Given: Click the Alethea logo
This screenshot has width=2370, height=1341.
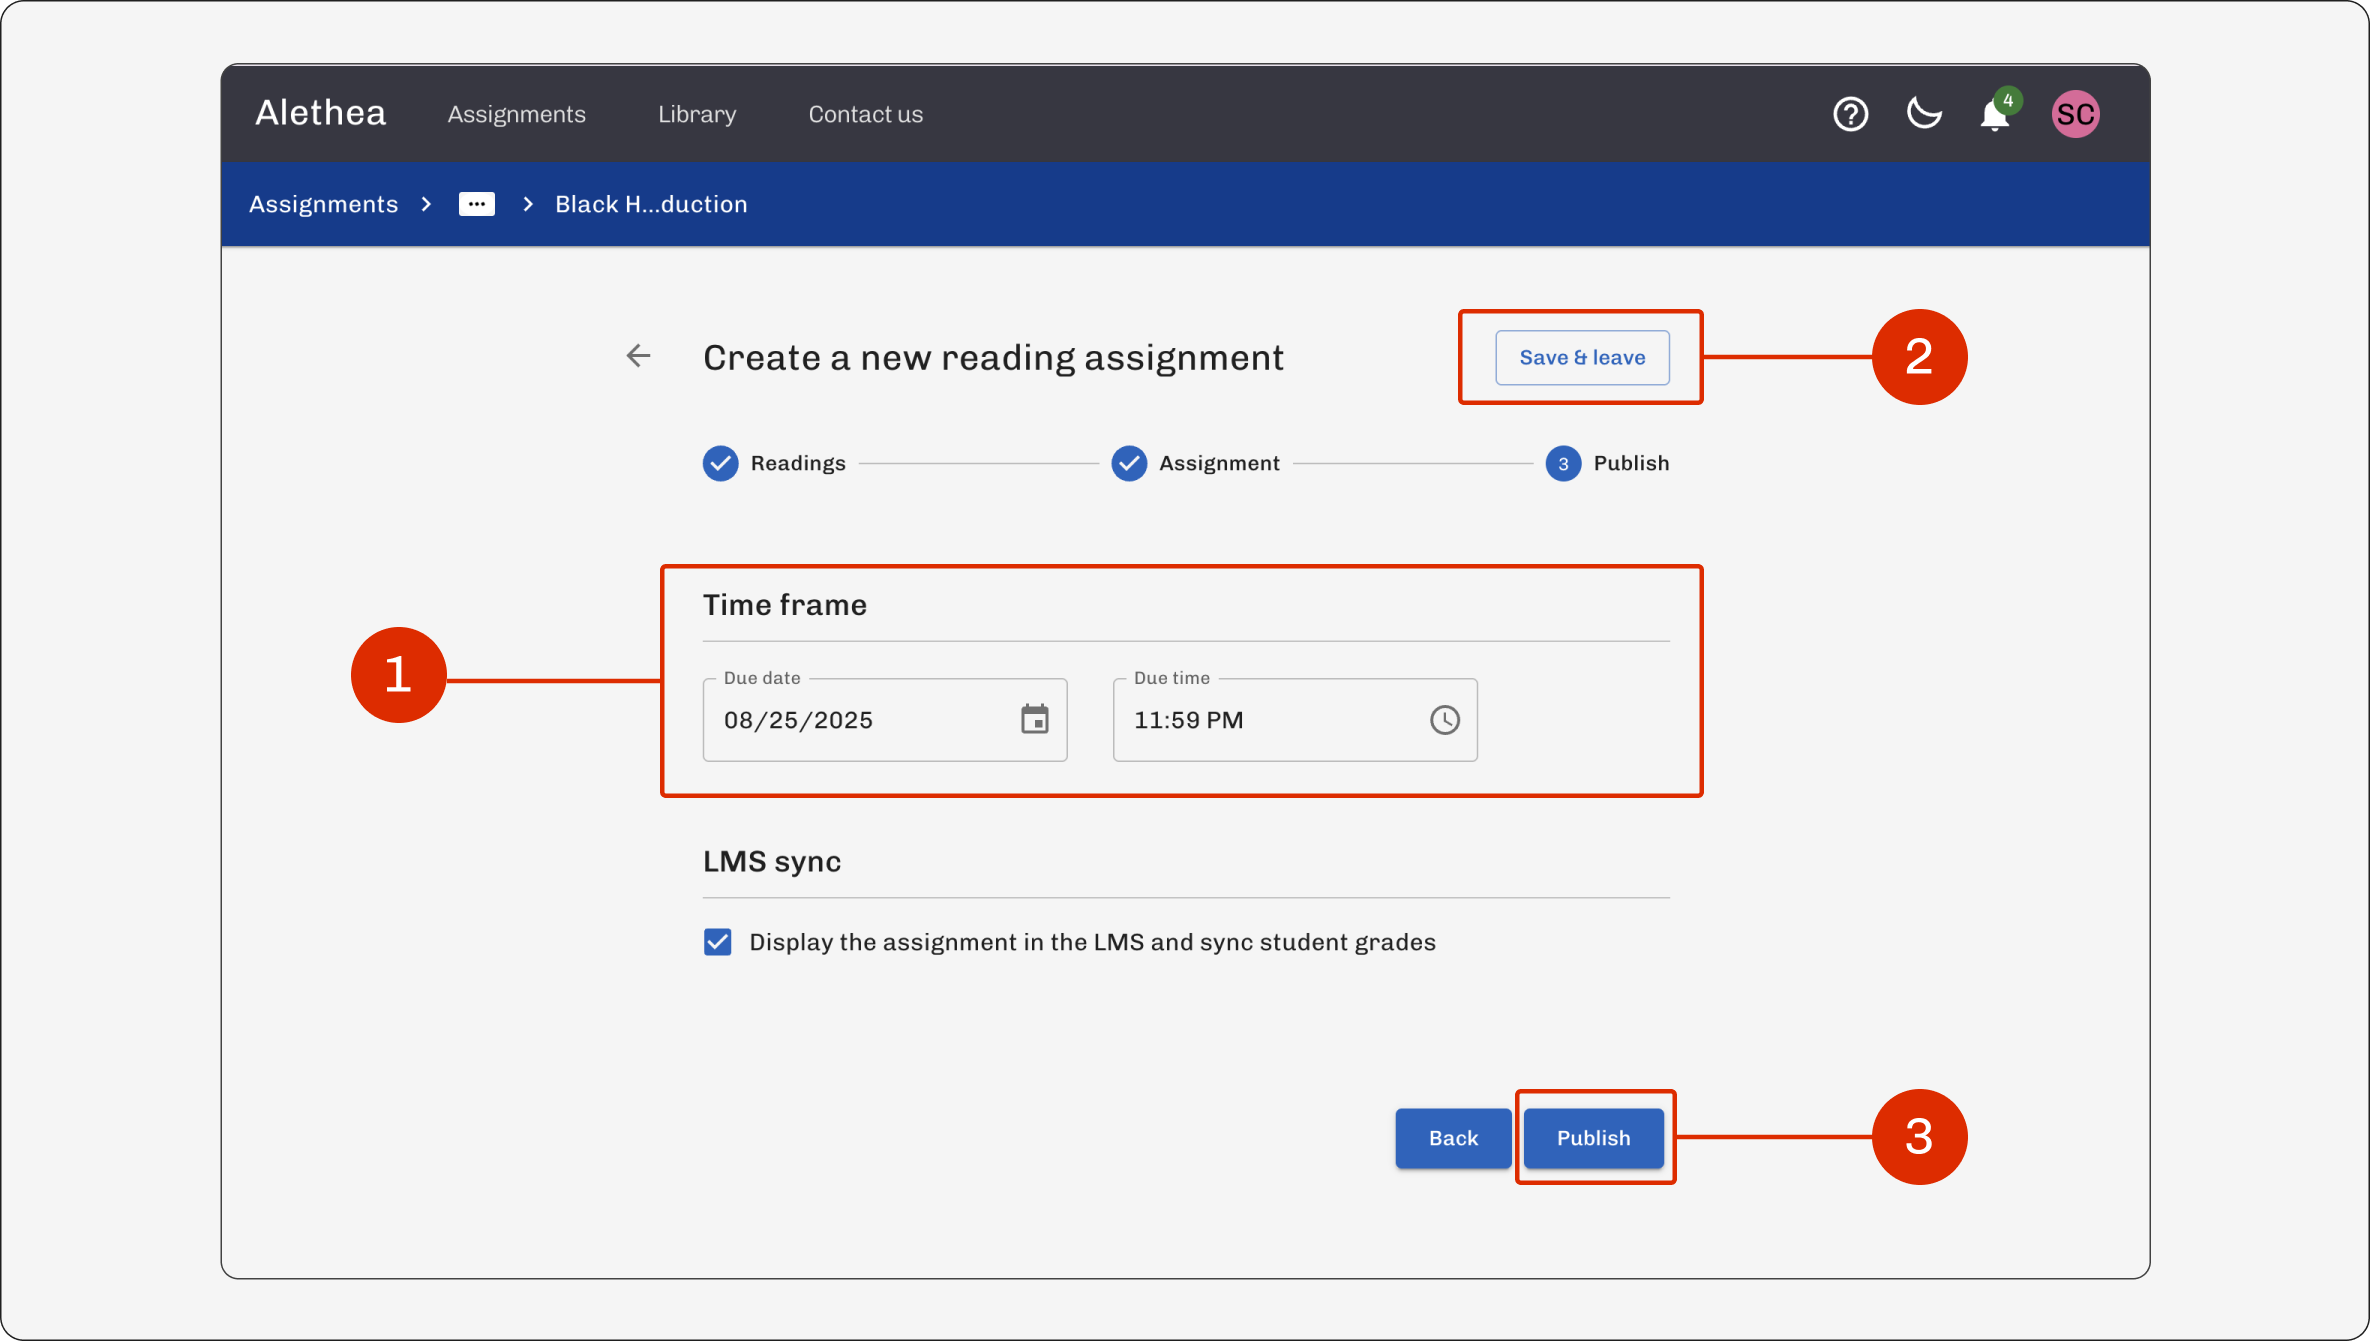Looking at the screenshot, I should coord(320,113).
